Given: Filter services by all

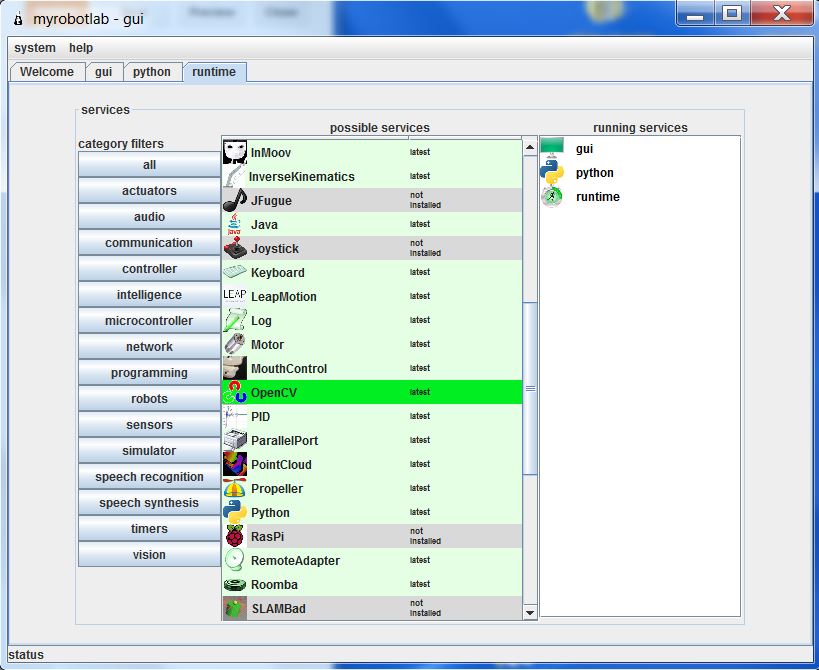Looking at the screenshot, I should coord(149,164).
